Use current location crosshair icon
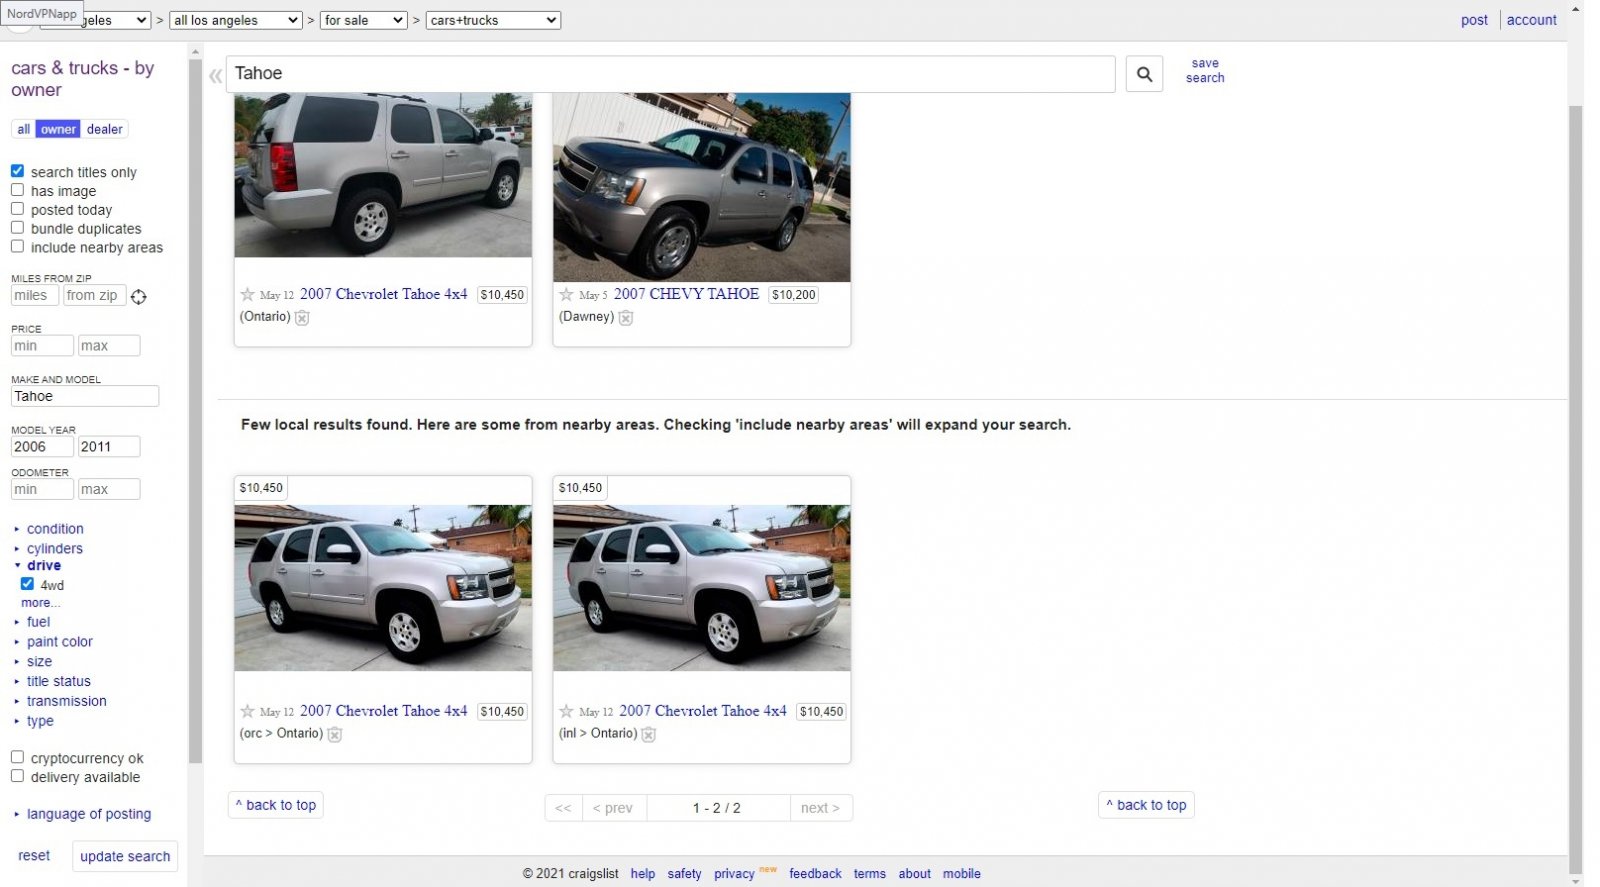Viewport: 1600px width, 887px height. click(x=139, y=296)
